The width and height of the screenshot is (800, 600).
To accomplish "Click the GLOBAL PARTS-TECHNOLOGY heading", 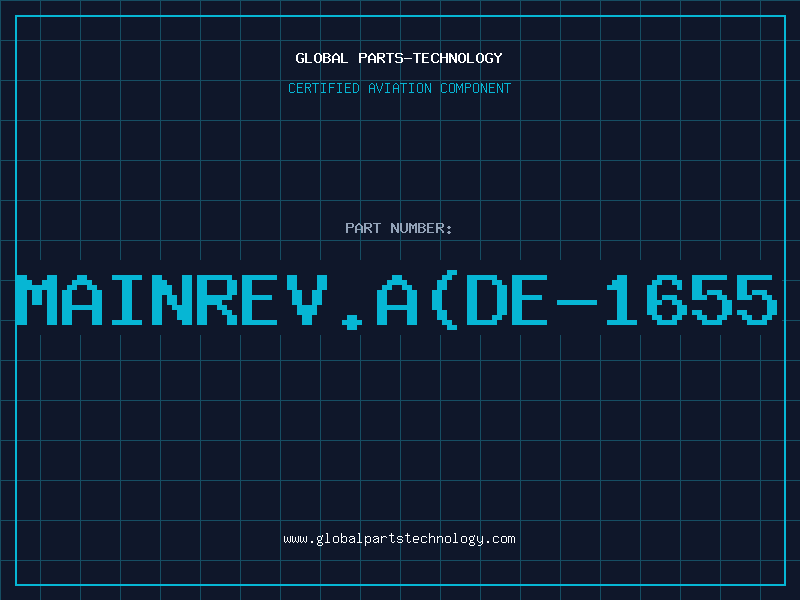I will click(399, 58).
